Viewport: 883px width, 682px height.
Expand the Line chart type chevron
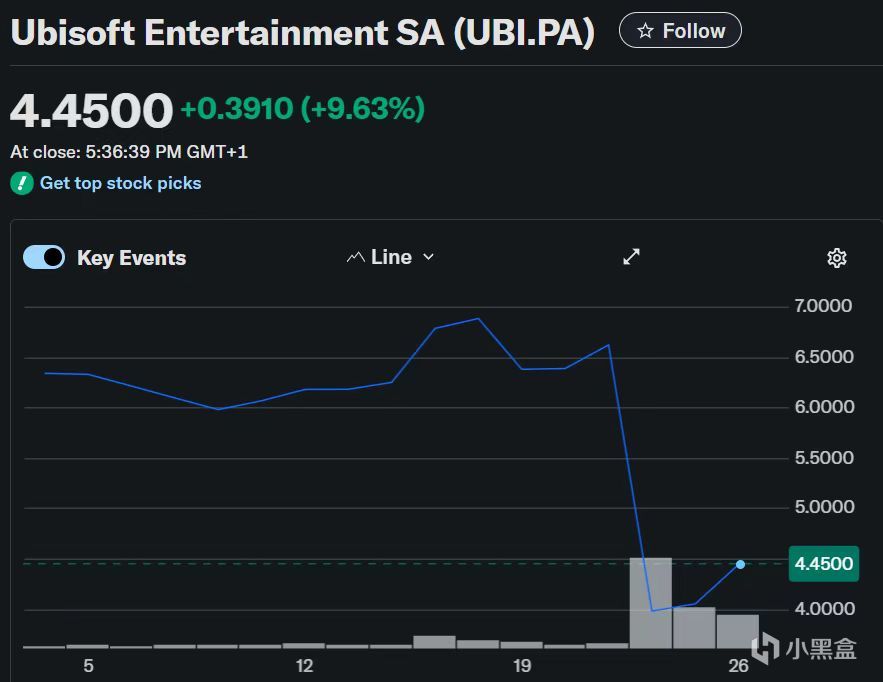tap(429, 258)
